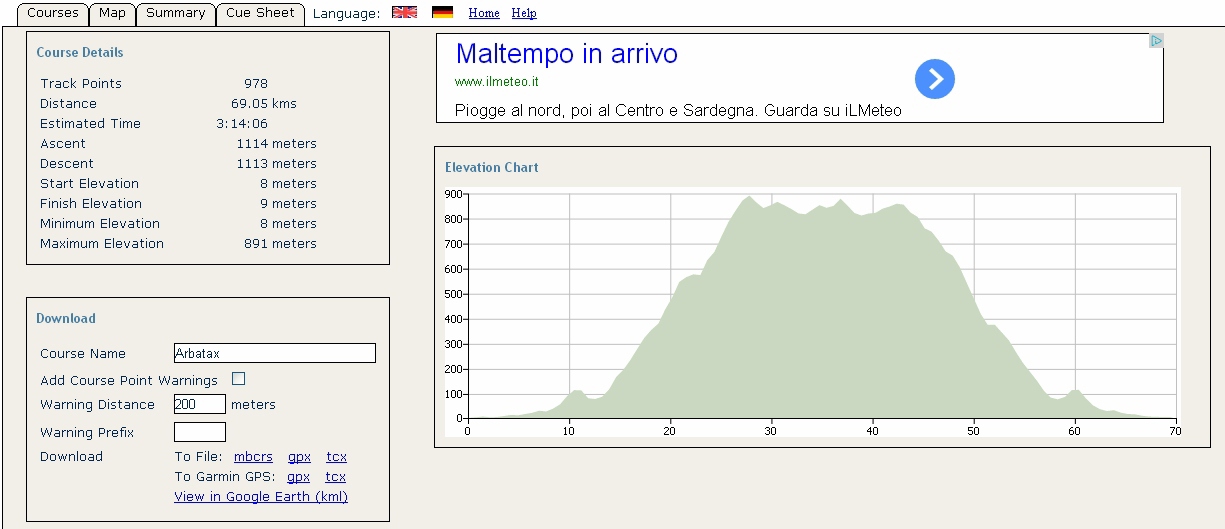Image resolution: width=1225 pixels, height=529 pixels.
Task: Send gpx to Garmin GPS
Action: 299,477
